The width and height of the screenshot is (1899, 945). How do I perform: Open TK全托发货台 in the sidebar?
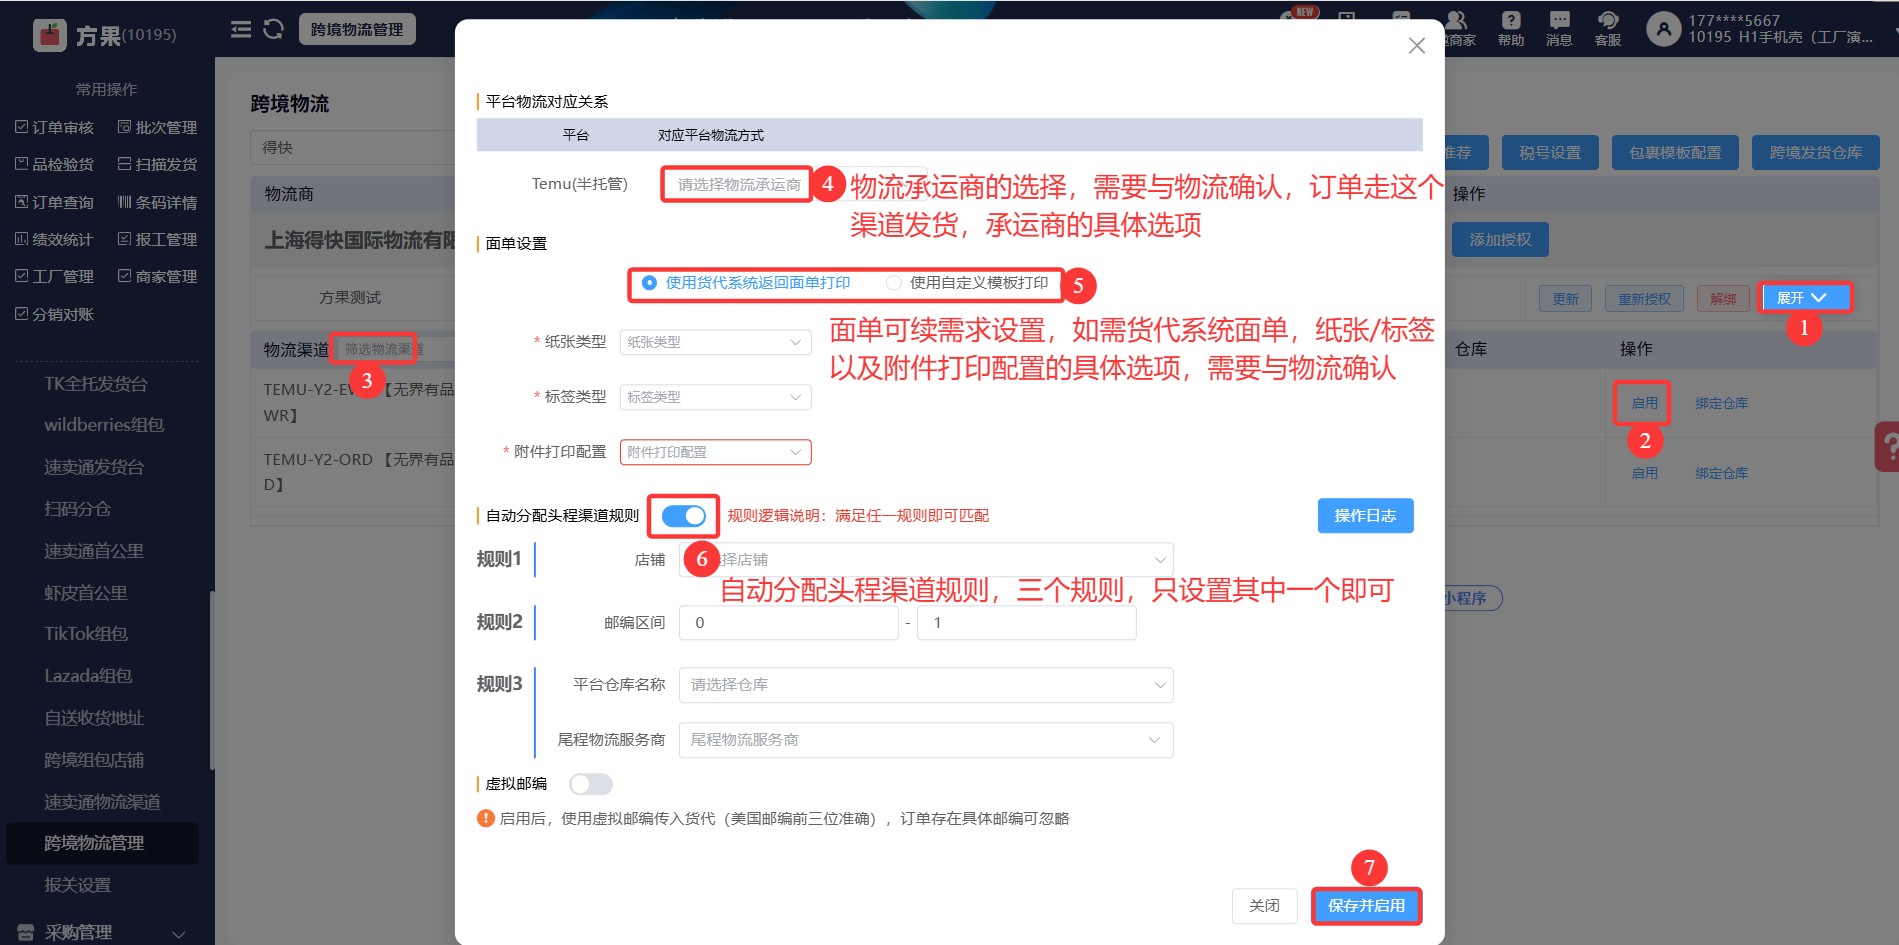[x=96, y=384]
